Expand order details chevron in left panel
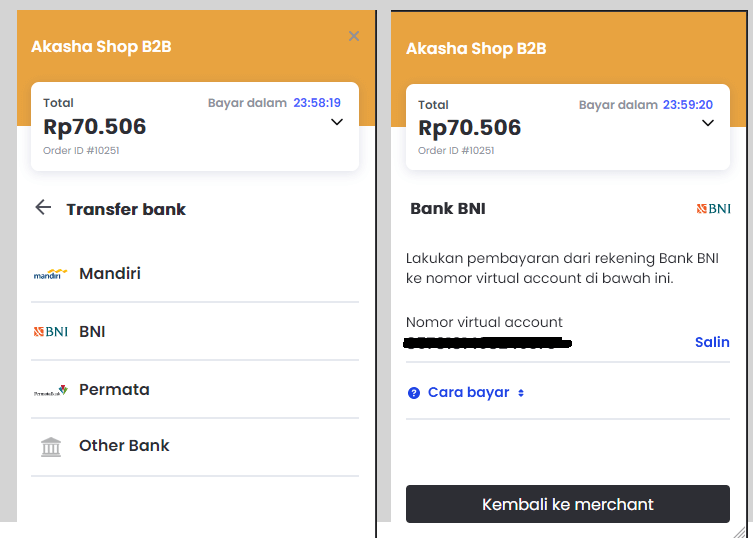 tap(337, 122)
